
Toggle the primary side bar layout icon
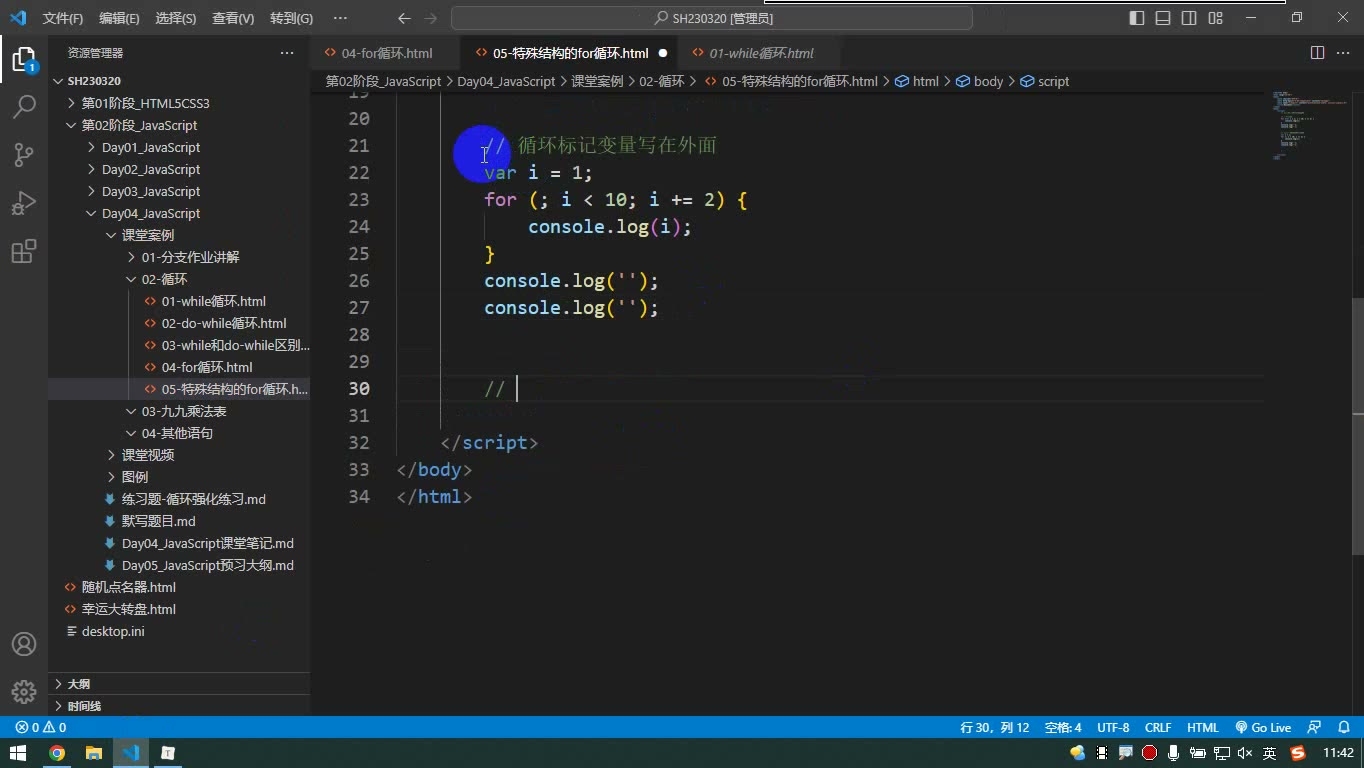[x=1137, y=18]
